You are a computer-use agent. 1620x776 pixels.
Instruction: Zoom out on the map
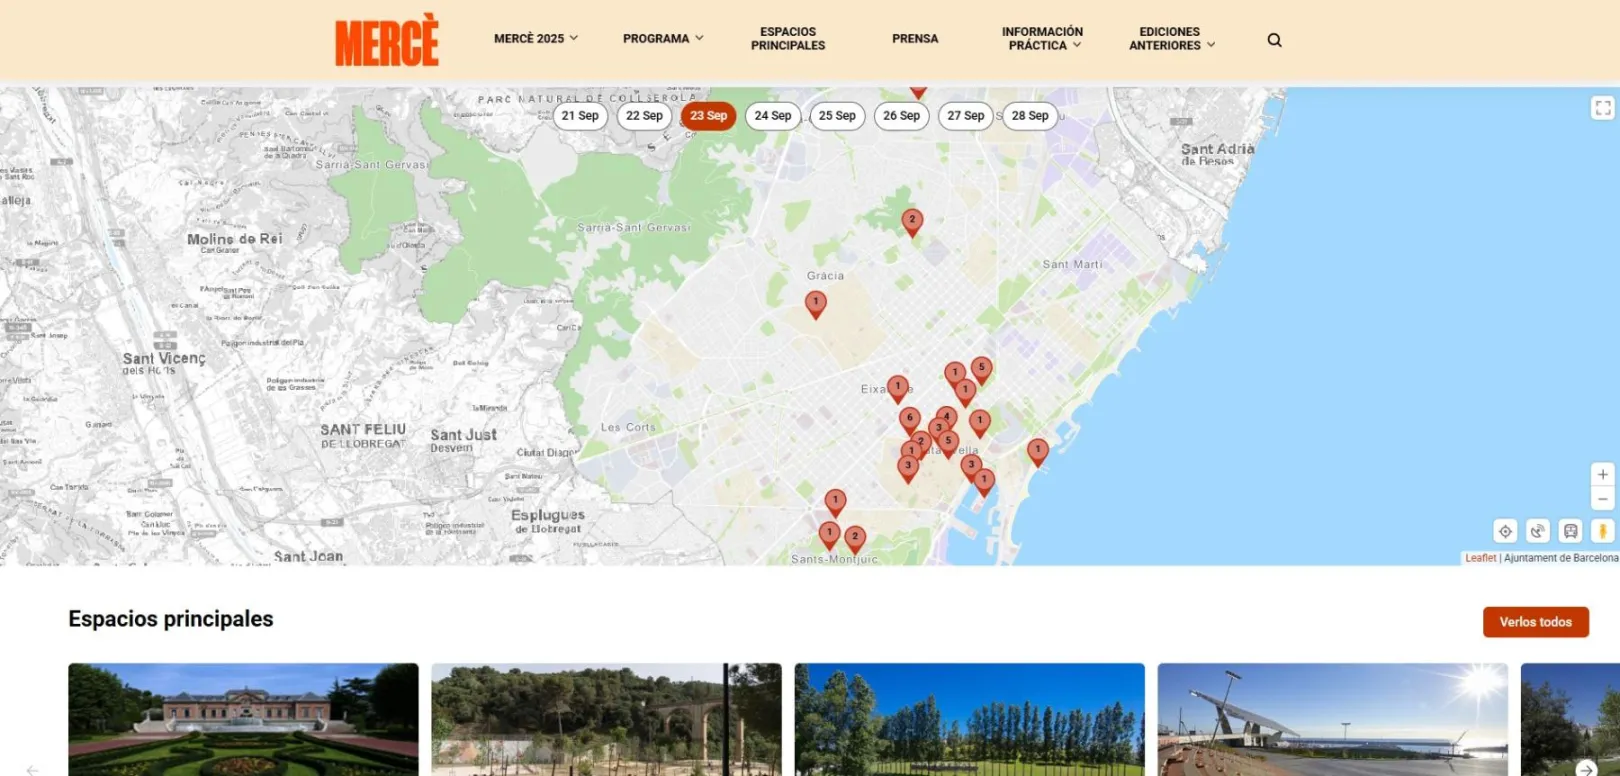pyautogui.click(x=1602, y=498)
